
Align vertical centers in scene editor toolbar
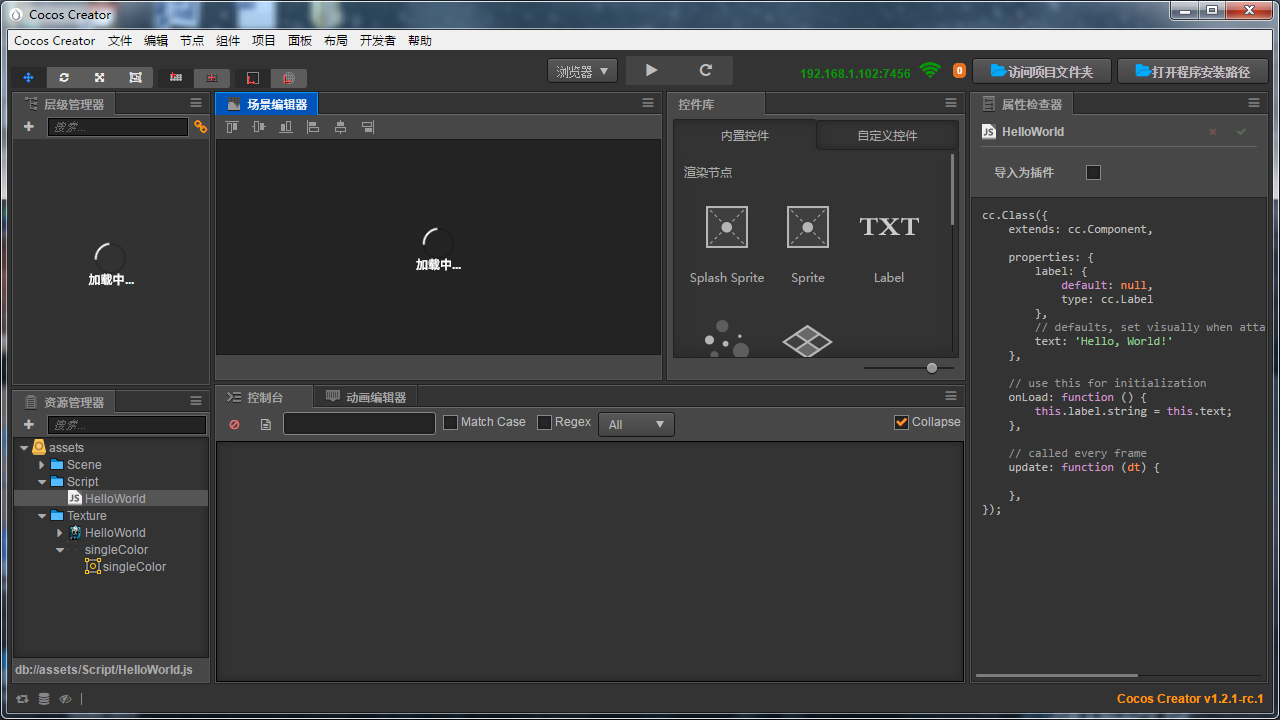(259, 127)
